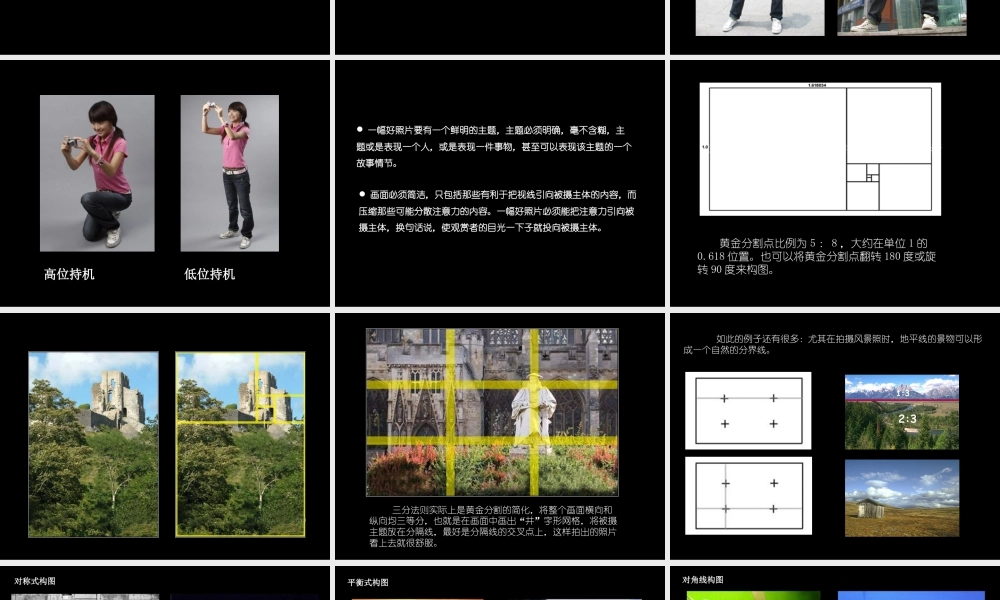Click the cathedral statue photo with yellow grid
This screenshot has height=600, width=1000.
click(492, 412)
